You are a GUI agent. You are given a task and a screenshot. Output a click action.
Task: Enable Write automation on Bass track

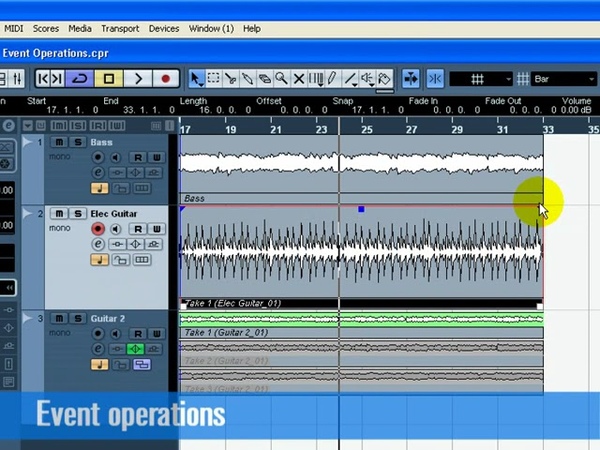pos(157,157)
